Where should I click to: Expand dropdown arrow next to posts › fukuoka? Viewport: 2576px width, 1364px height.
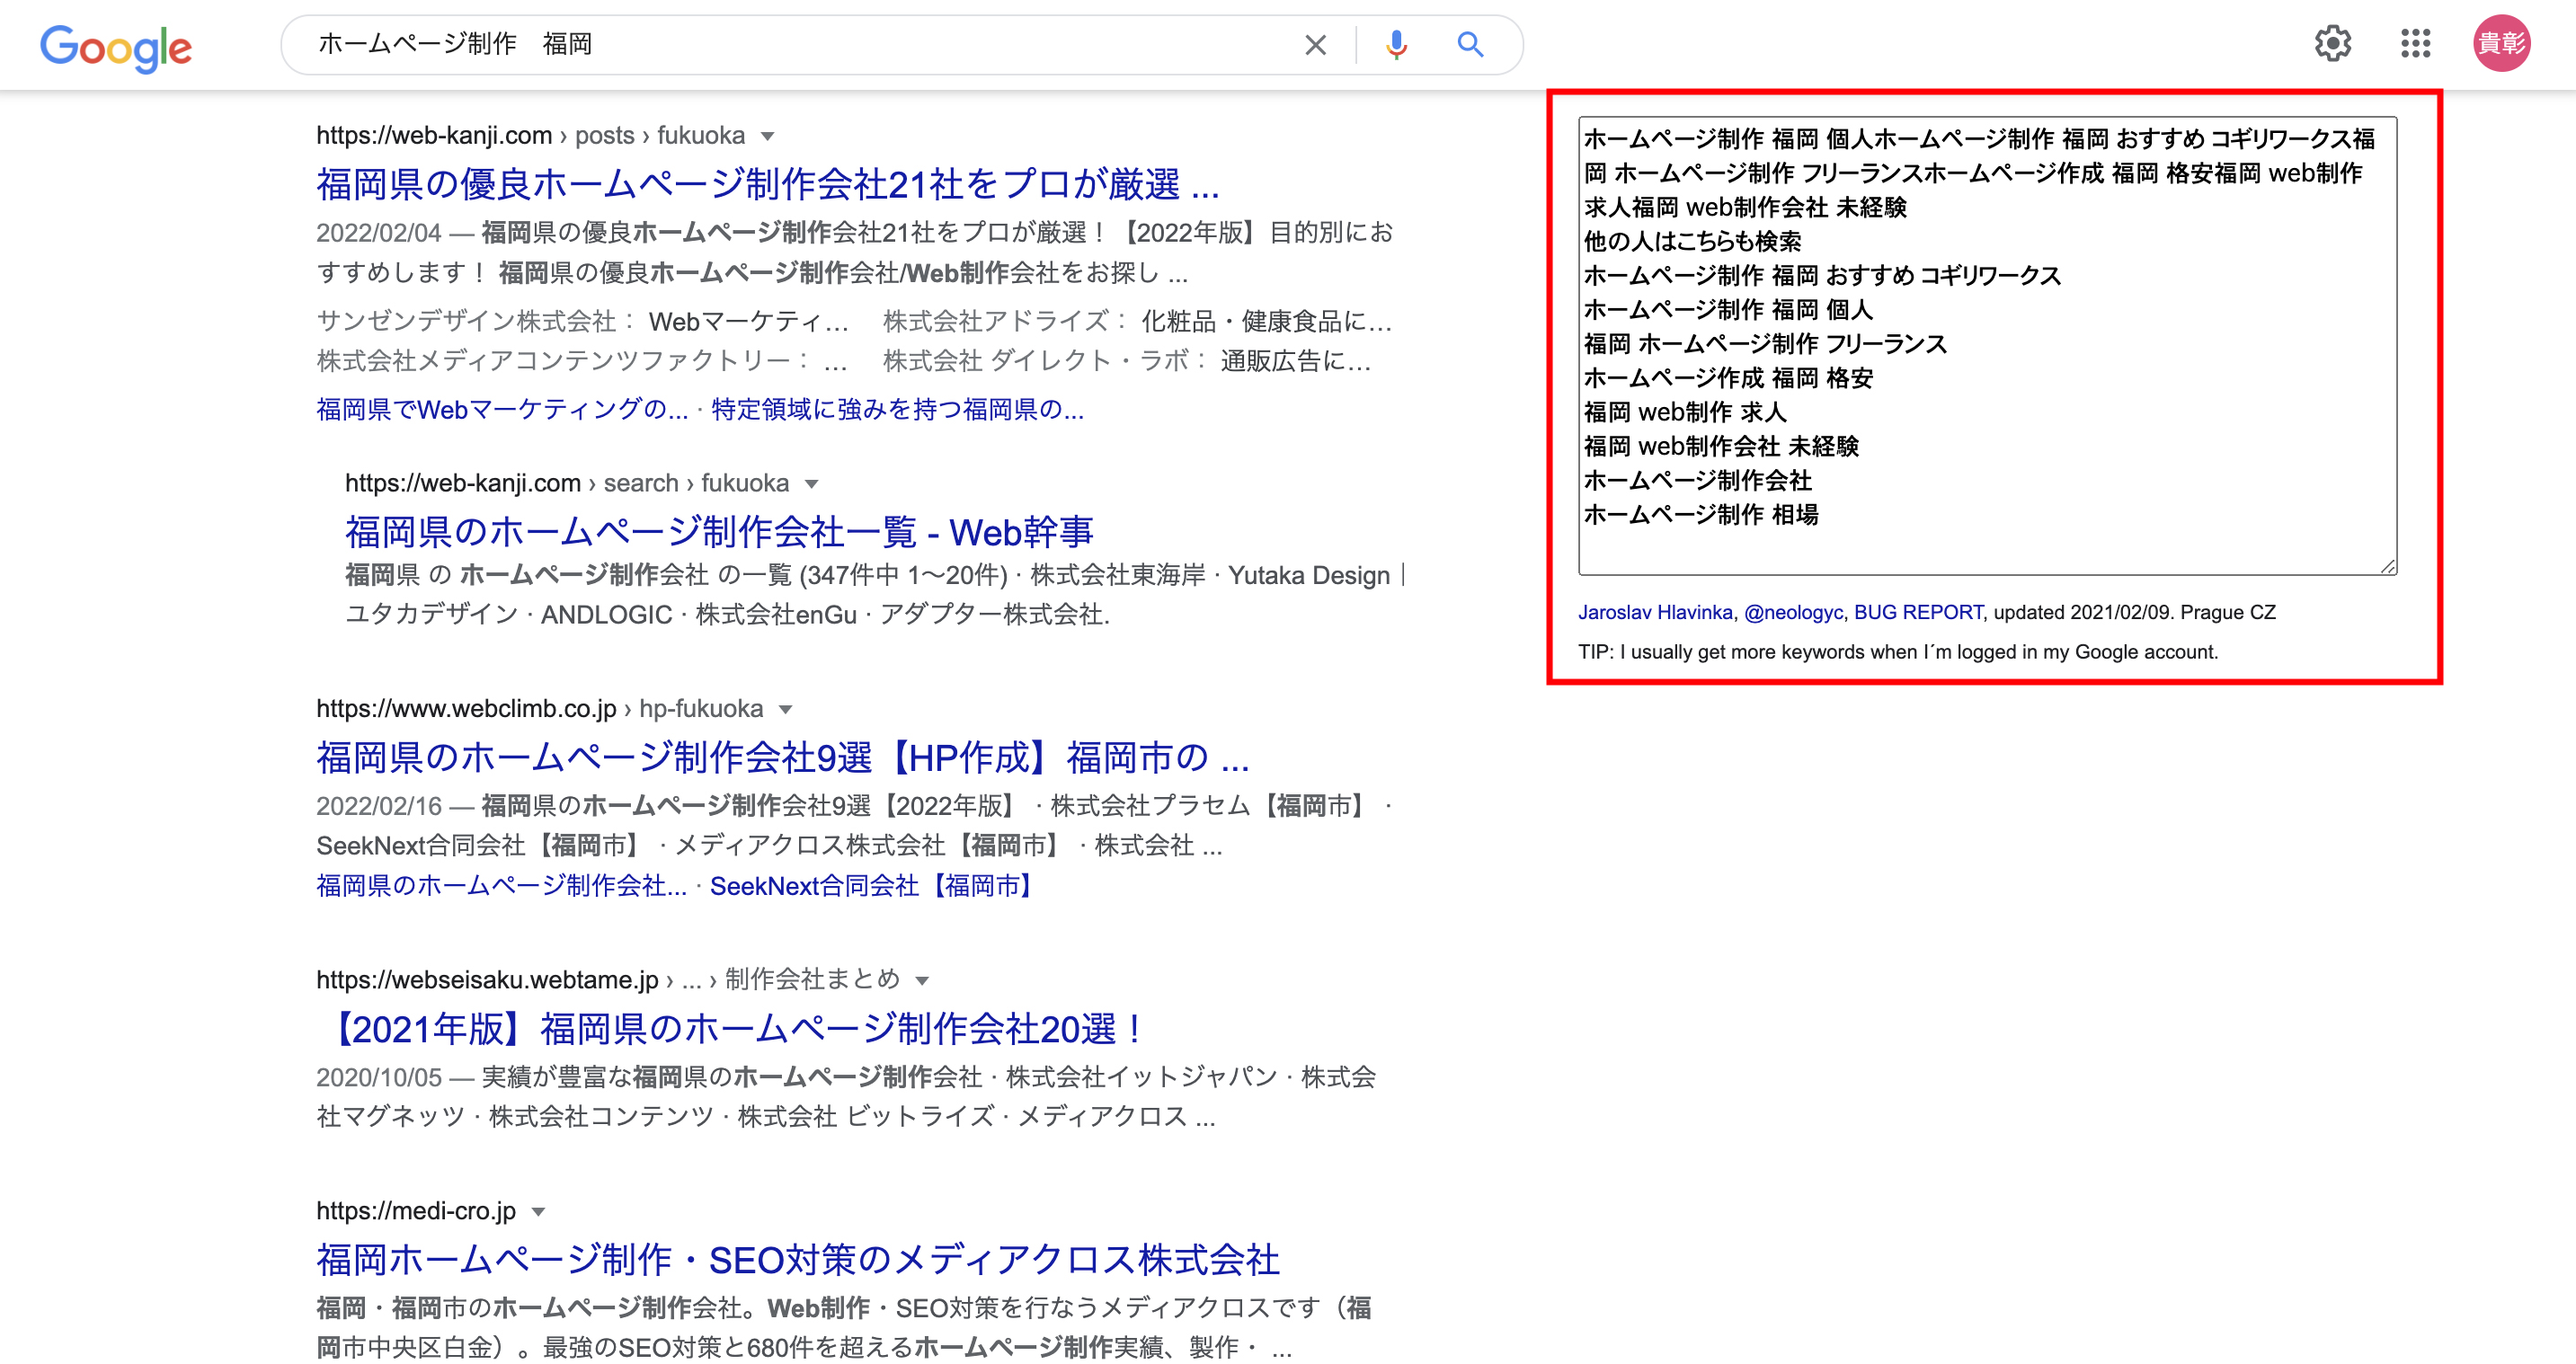(767, 137)
